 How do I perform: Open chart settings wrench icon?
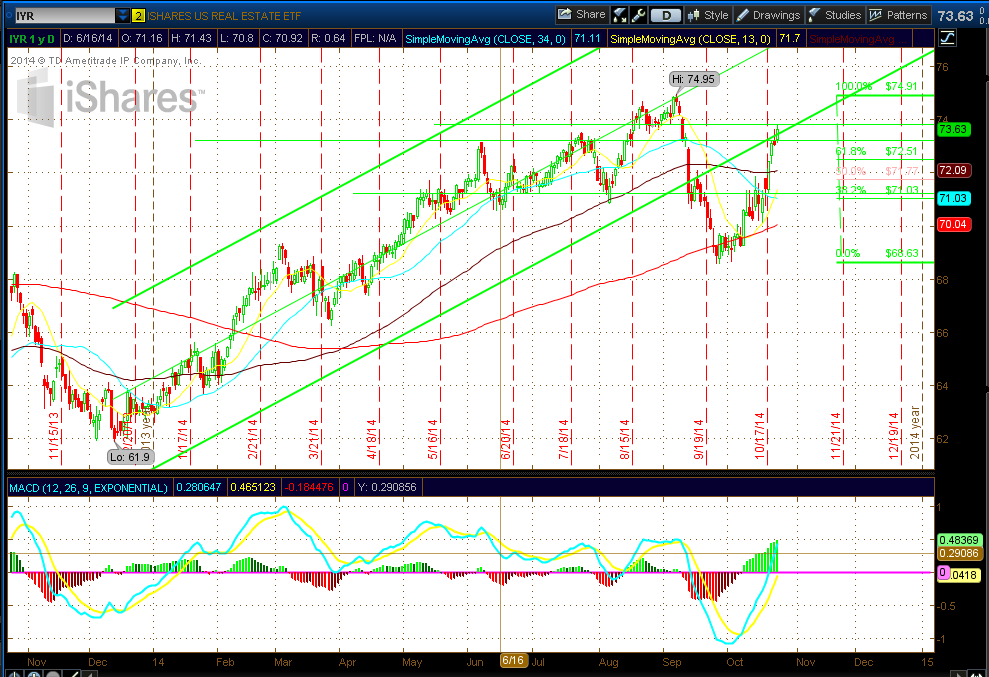point(638,15)
